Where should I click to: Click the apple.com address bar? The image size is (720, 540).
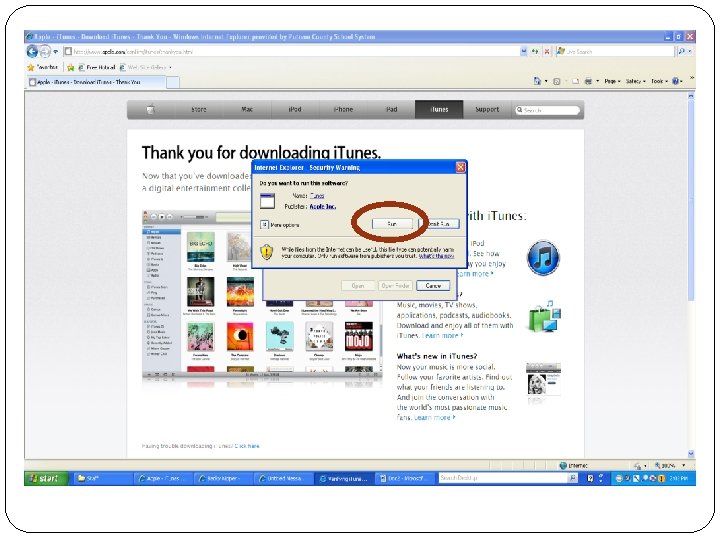(x=294, y=52)
